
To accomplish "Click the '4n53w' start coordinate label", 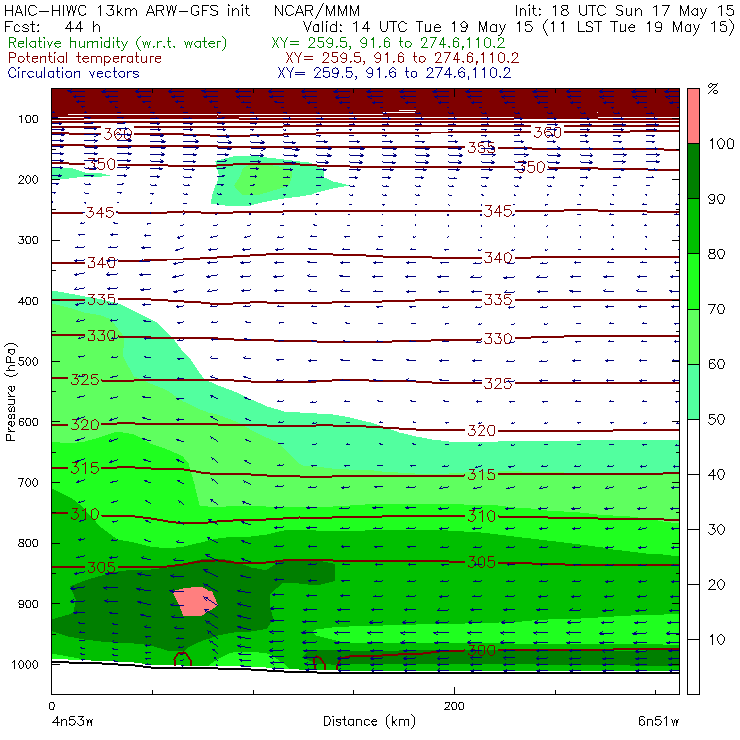I will (x=73, y=722).
